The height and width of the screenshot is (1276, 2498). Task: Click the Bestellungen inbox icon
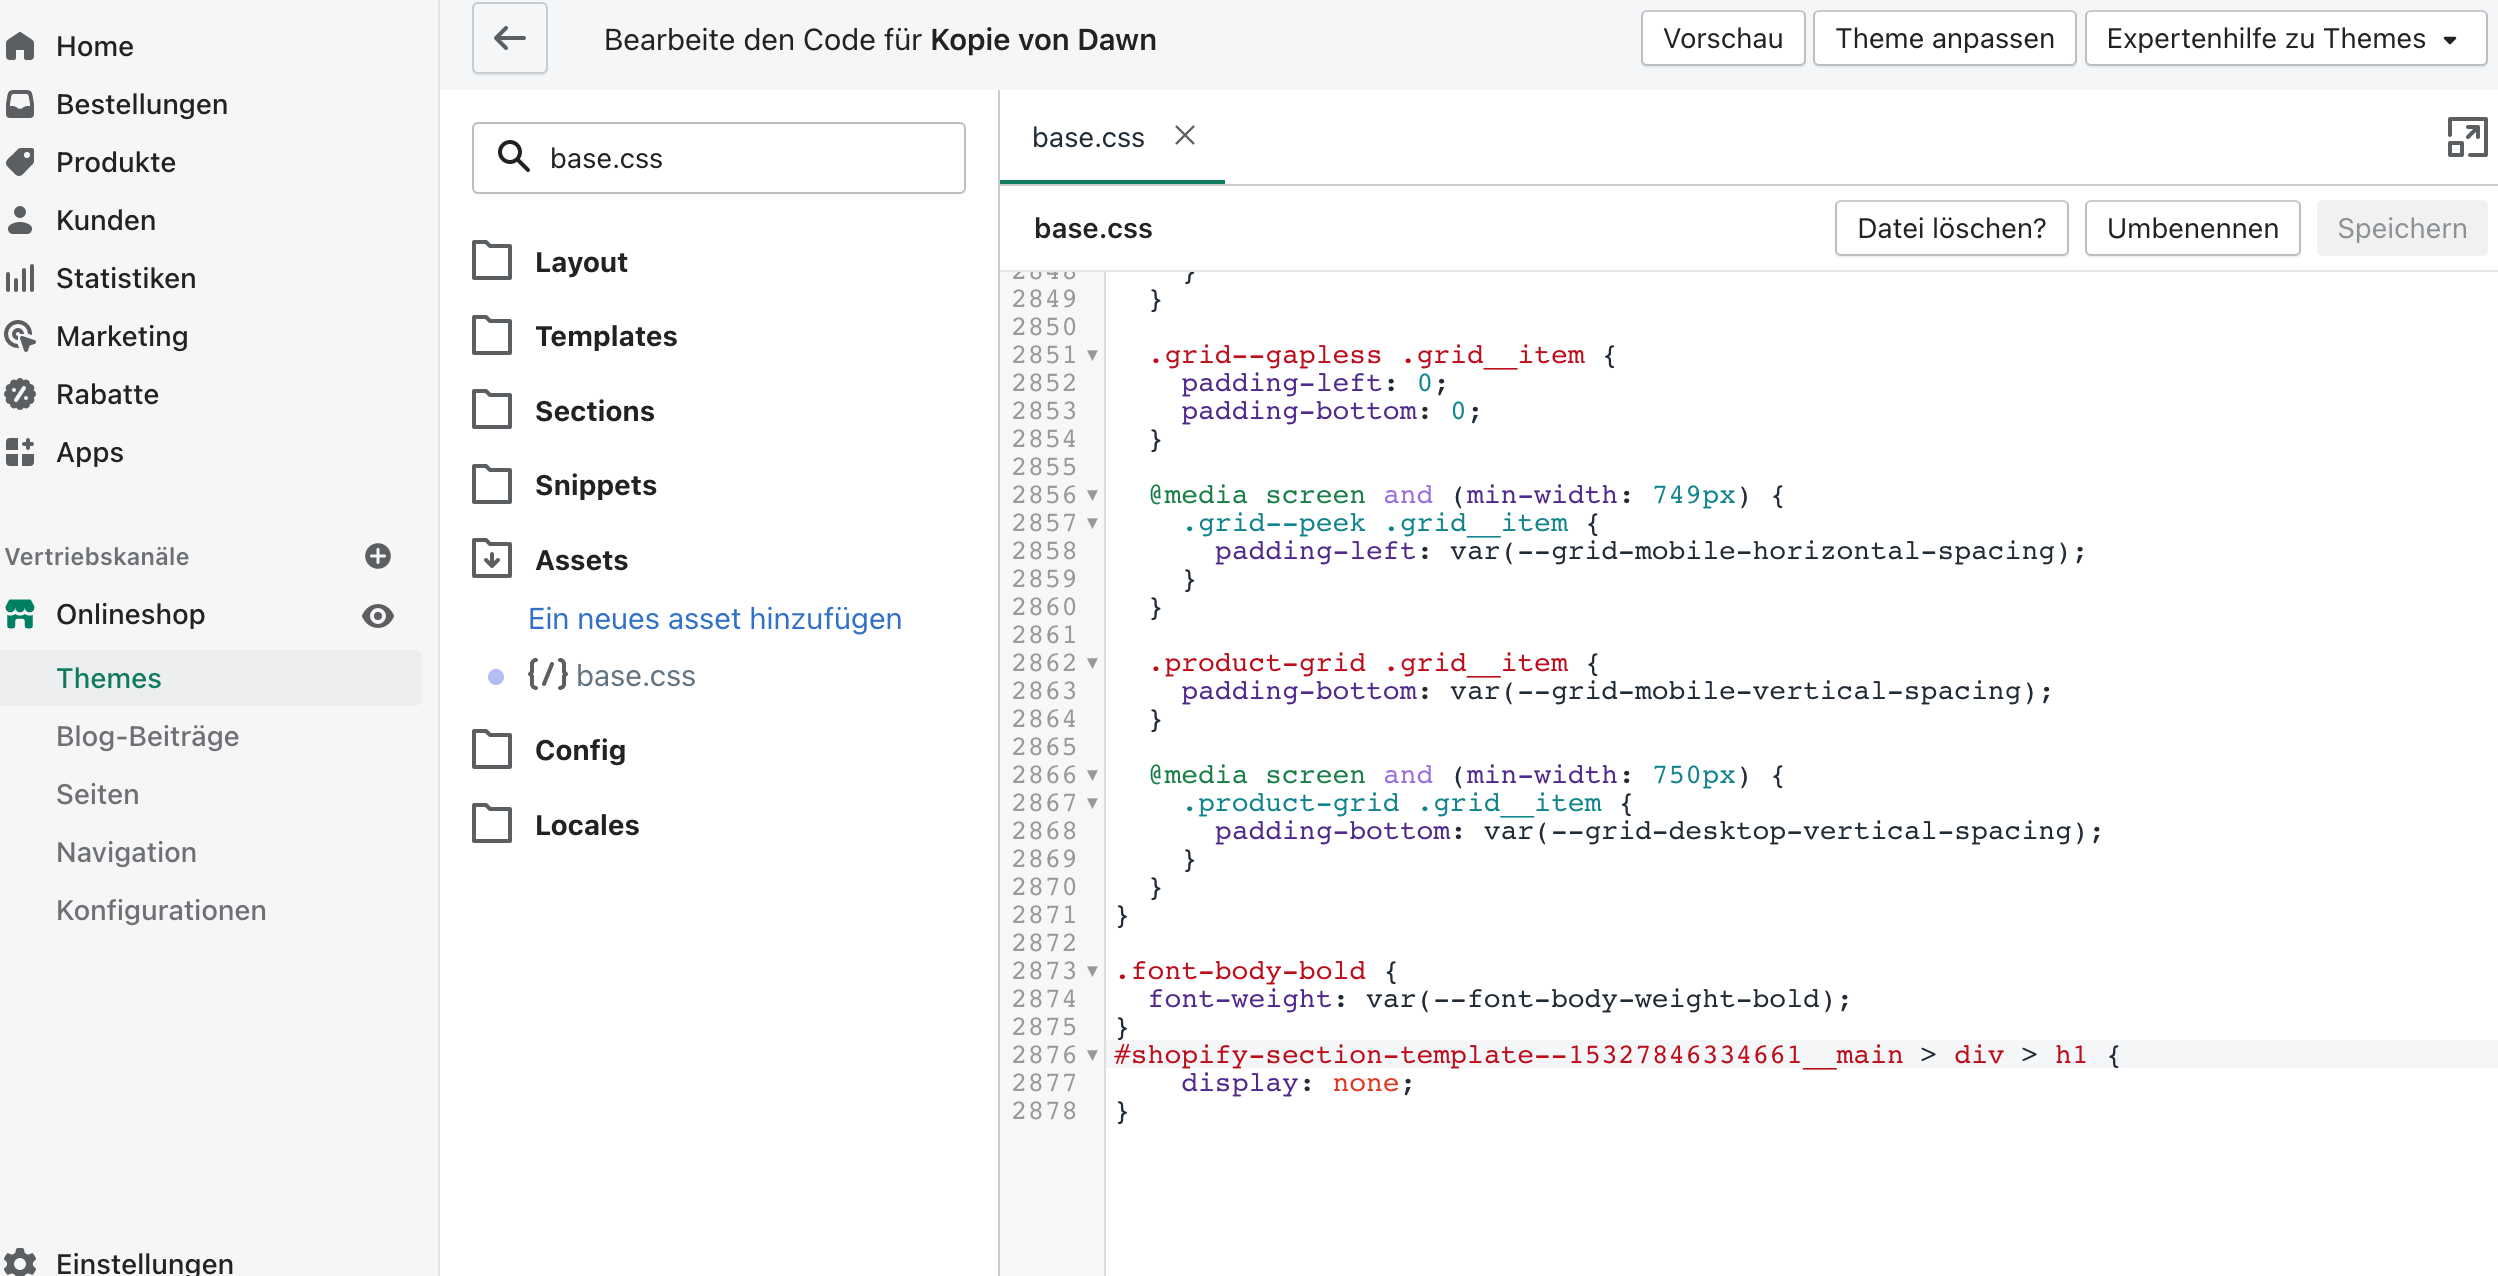20,104
